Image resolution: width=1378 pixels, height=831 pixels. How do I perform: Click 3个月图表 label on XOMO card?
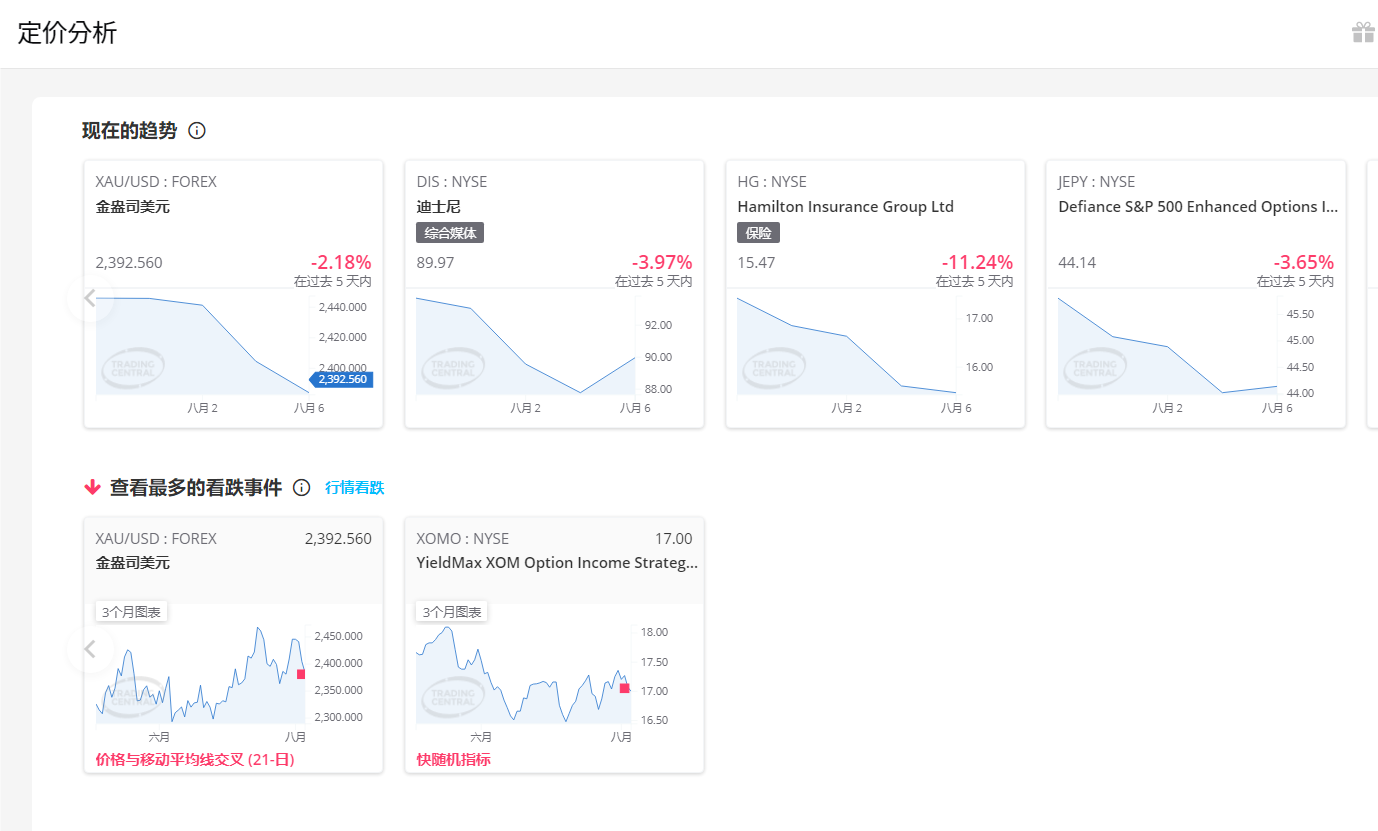tap(452, 612)
